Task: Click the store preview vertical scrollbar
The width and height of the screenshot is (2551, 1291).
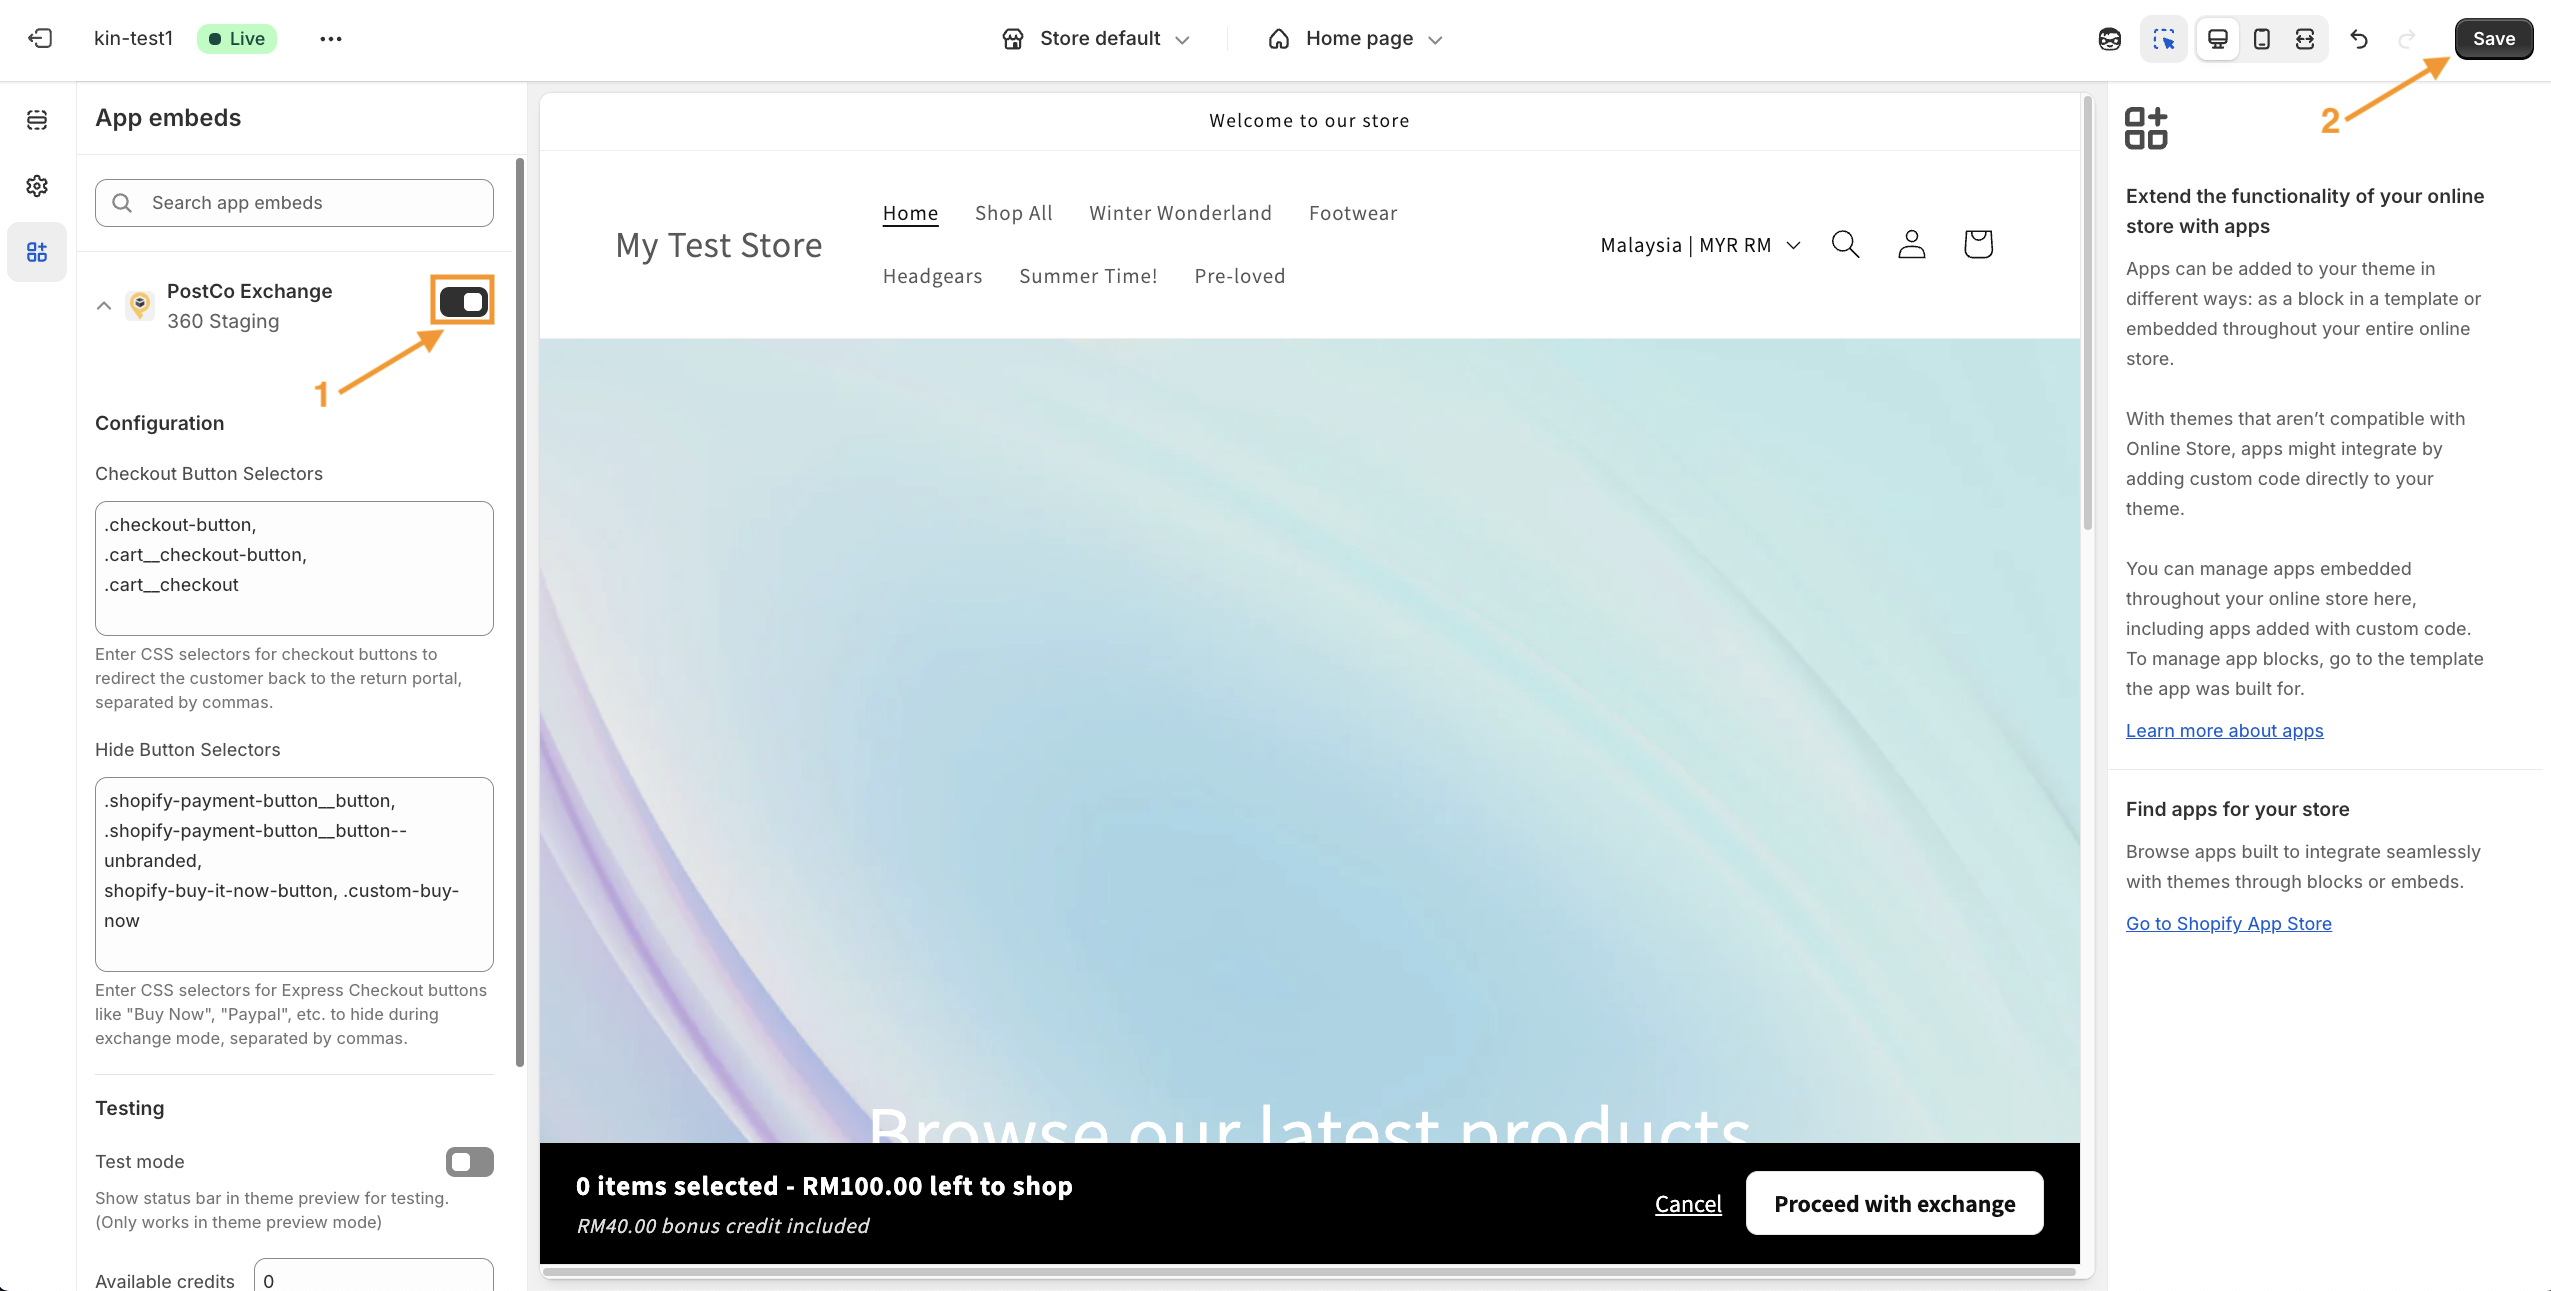Action: tap(2087, 312)
